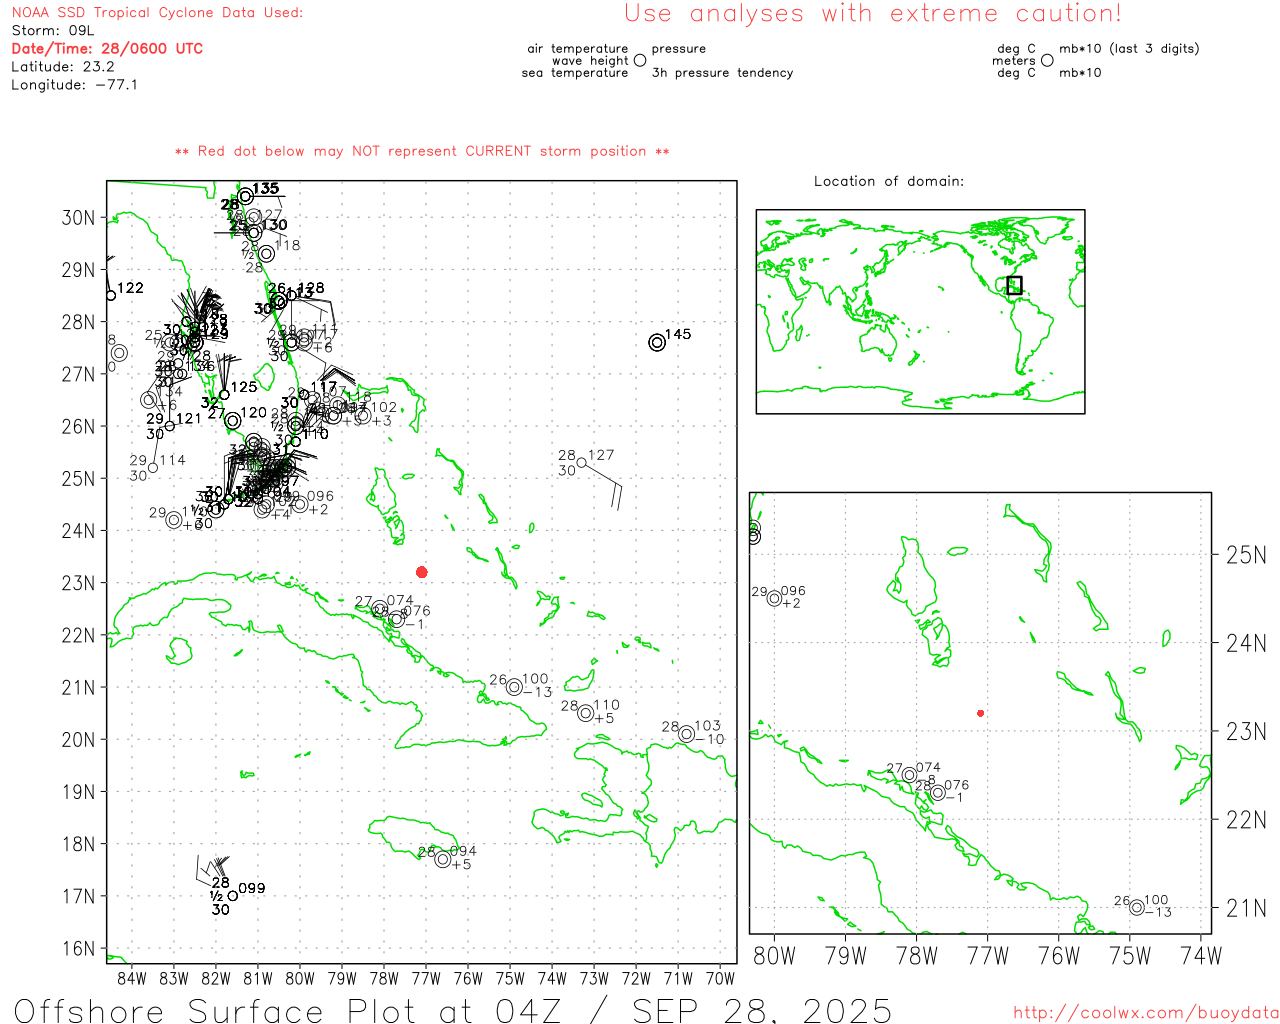This screenshot has height=1024, width=1280.
Task: Click the station circle labeled 114 near 25N
Action: (x=153, y=467)
